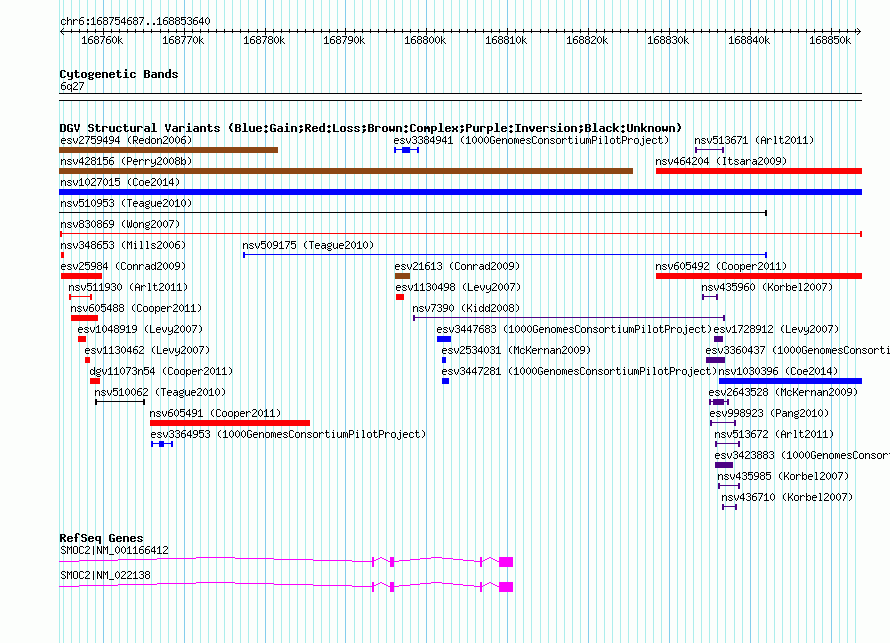The image size is (890, 643).
Task: Click the nsv436710 (Korbel2007) label
Action: 787,497
